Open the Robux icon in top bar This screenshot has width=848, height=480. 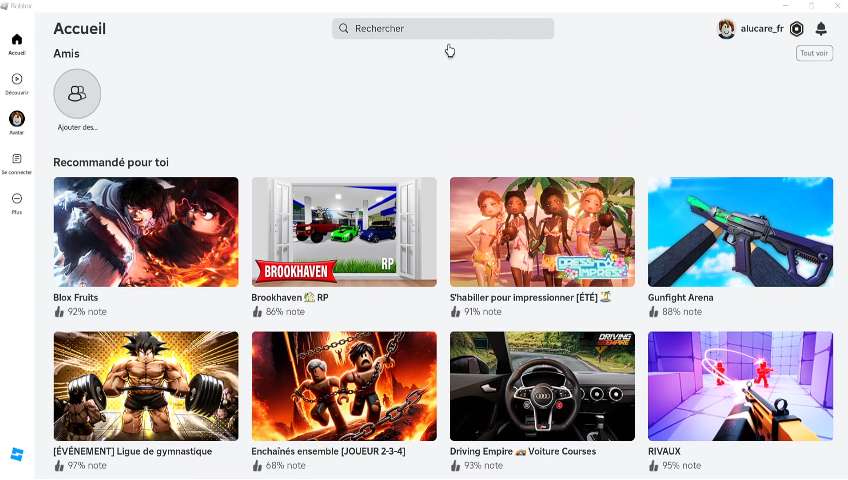797,29
